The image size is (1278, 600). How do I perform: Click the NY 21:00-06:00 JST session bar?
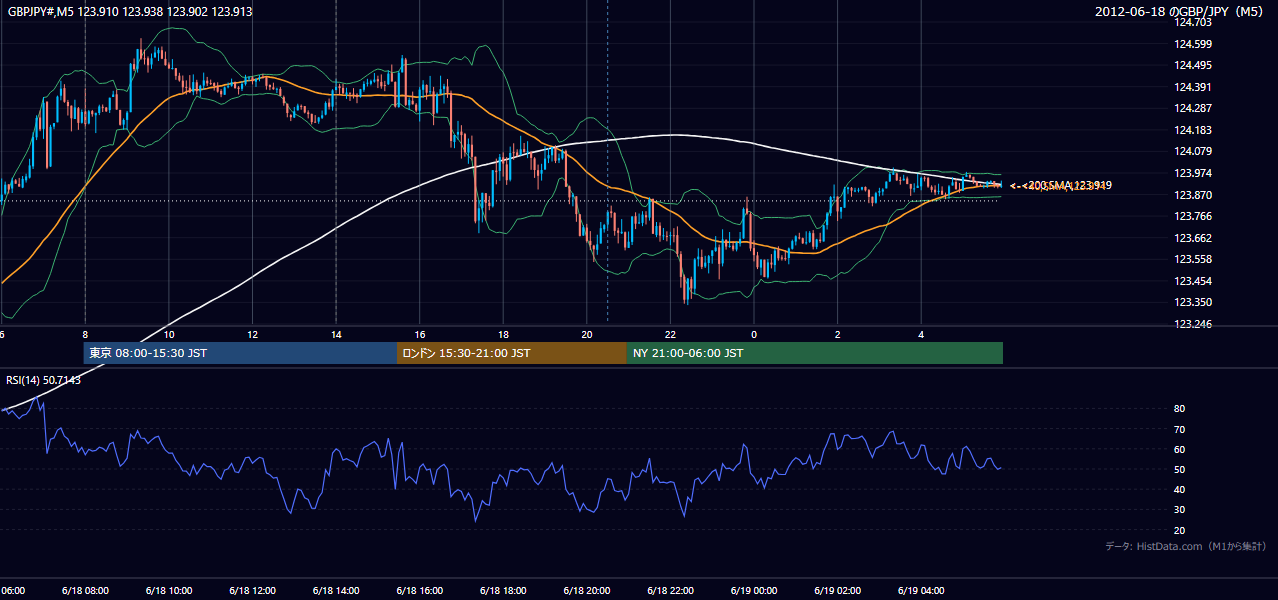point(815,353)
